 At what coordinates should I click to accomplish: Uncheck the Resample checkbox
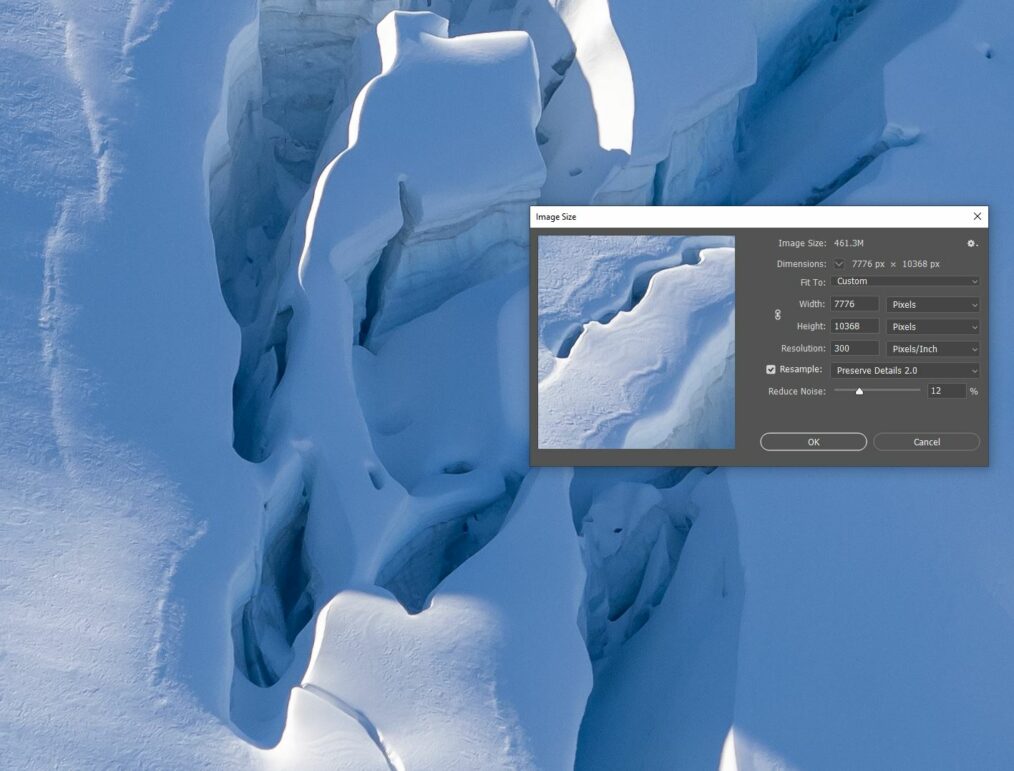click(771, 369)
